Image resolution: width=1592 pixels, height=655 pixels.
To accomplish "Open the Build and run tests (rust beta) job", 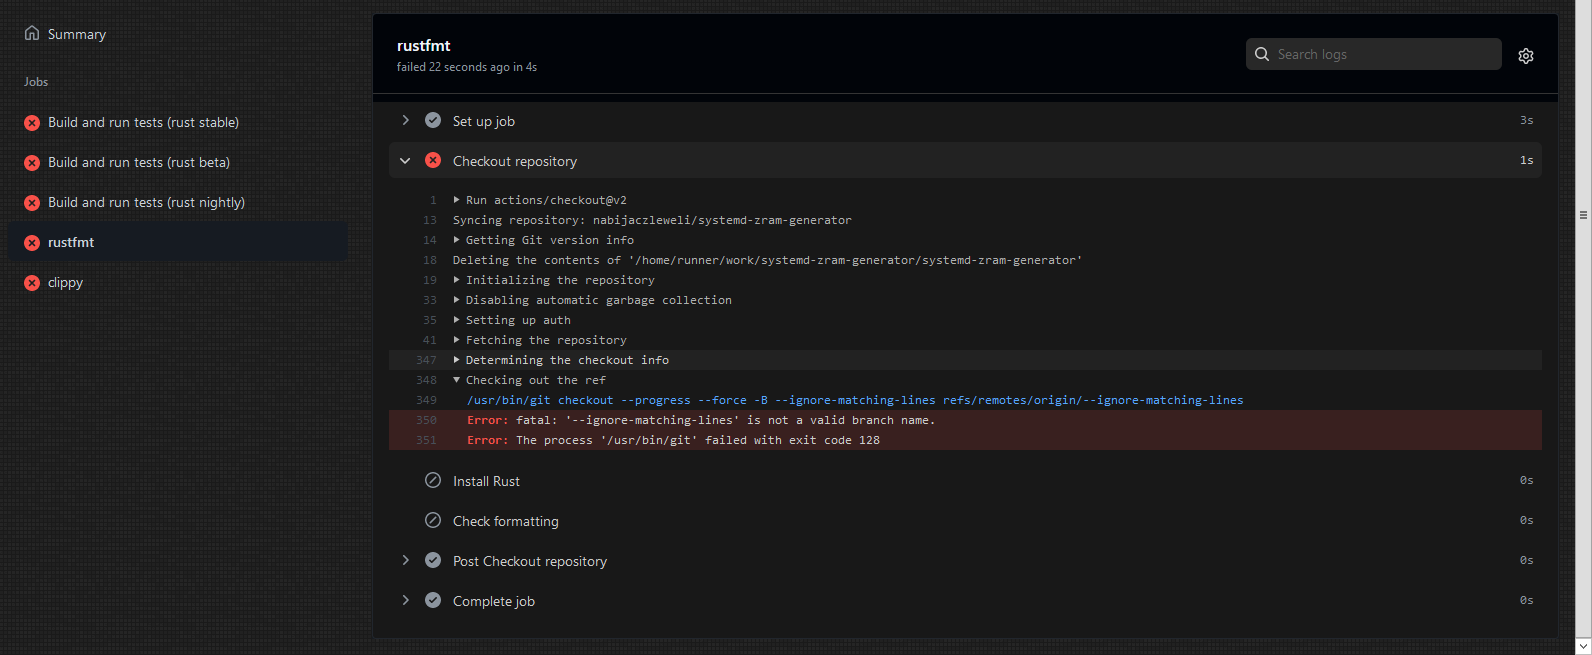I will pos(139,162).
